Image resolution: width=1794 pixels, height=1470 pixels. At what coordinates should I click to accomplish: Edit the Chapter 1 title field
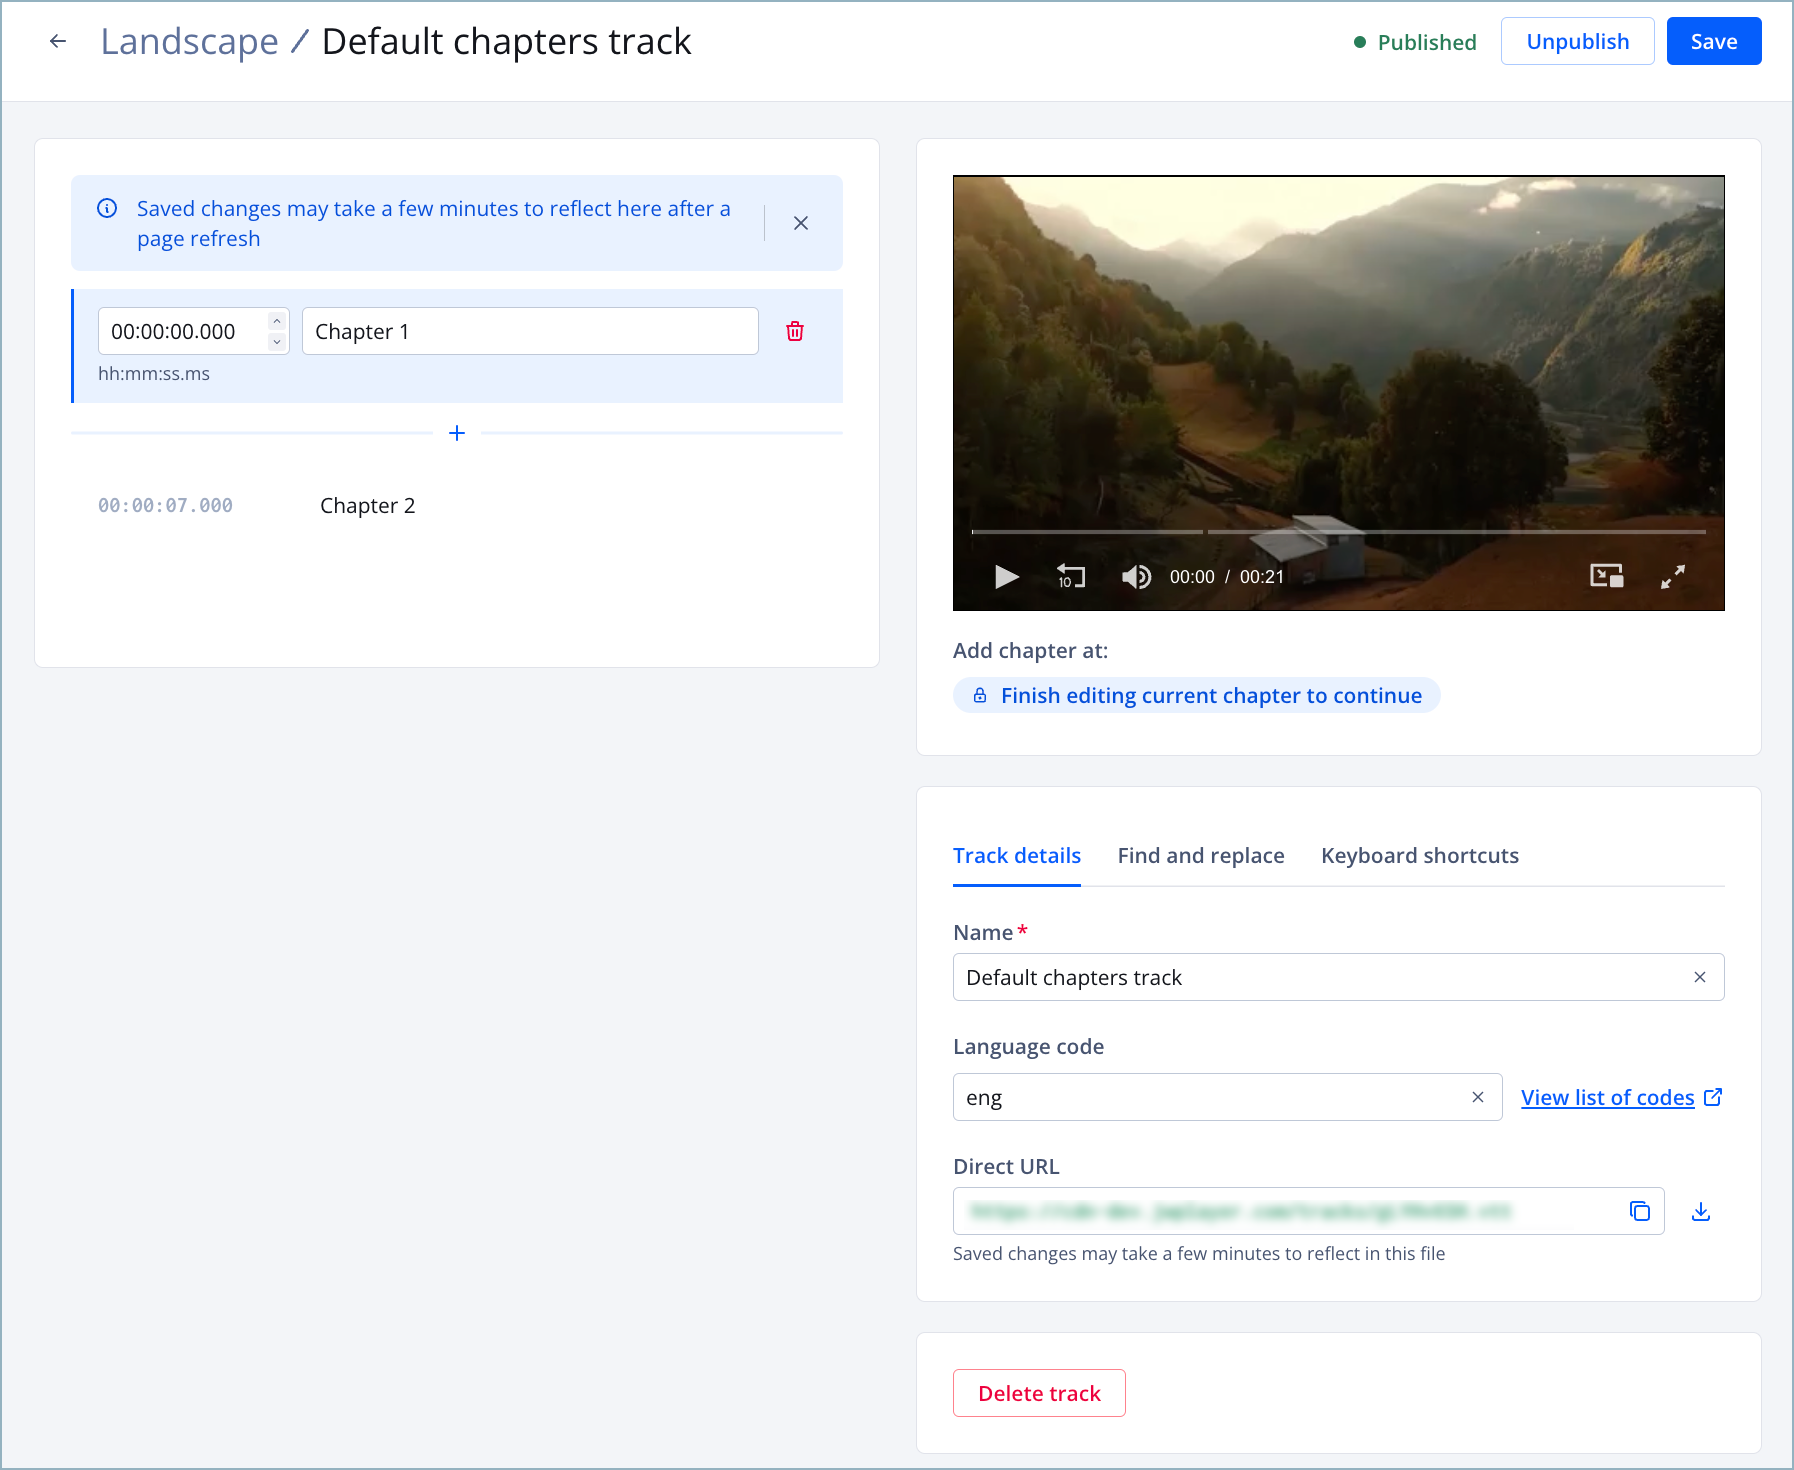(x=530, y=331)
